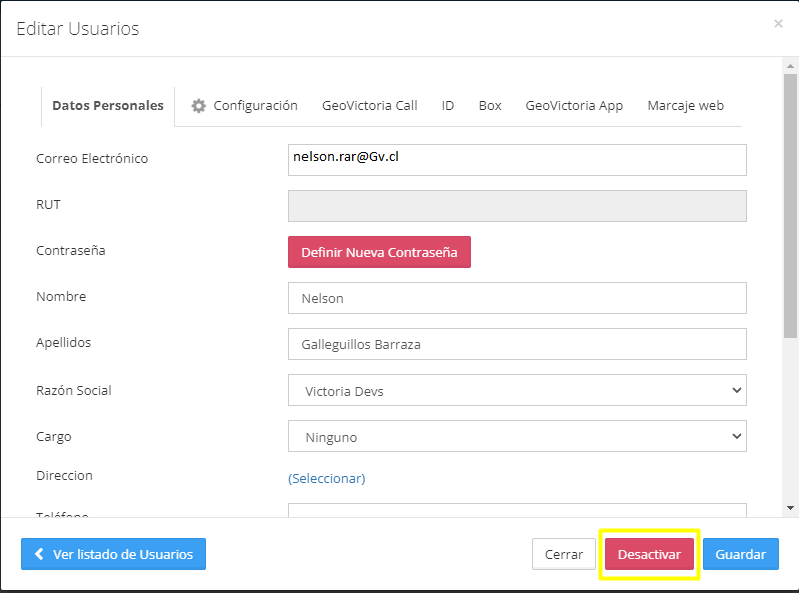Switch to the Datos Personales tab

point(108,106)
